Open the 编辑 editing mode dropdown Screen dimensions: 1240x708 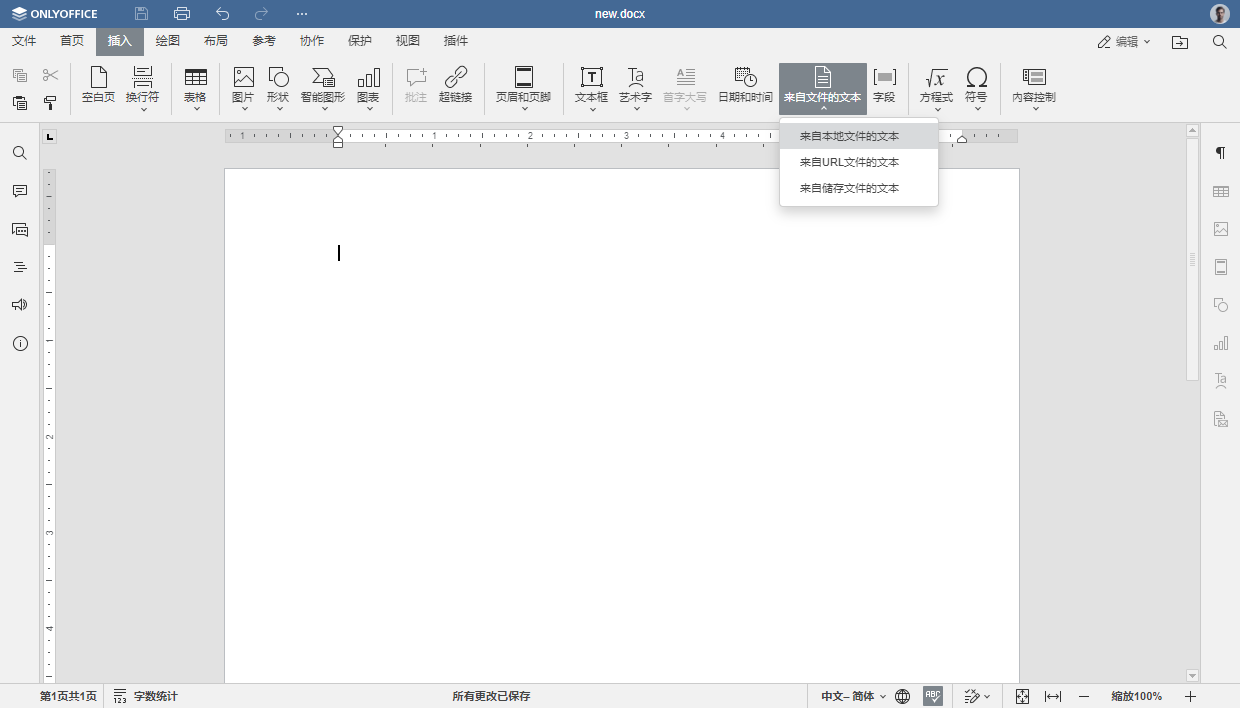pyautogui.click(x=1124, y=42)
